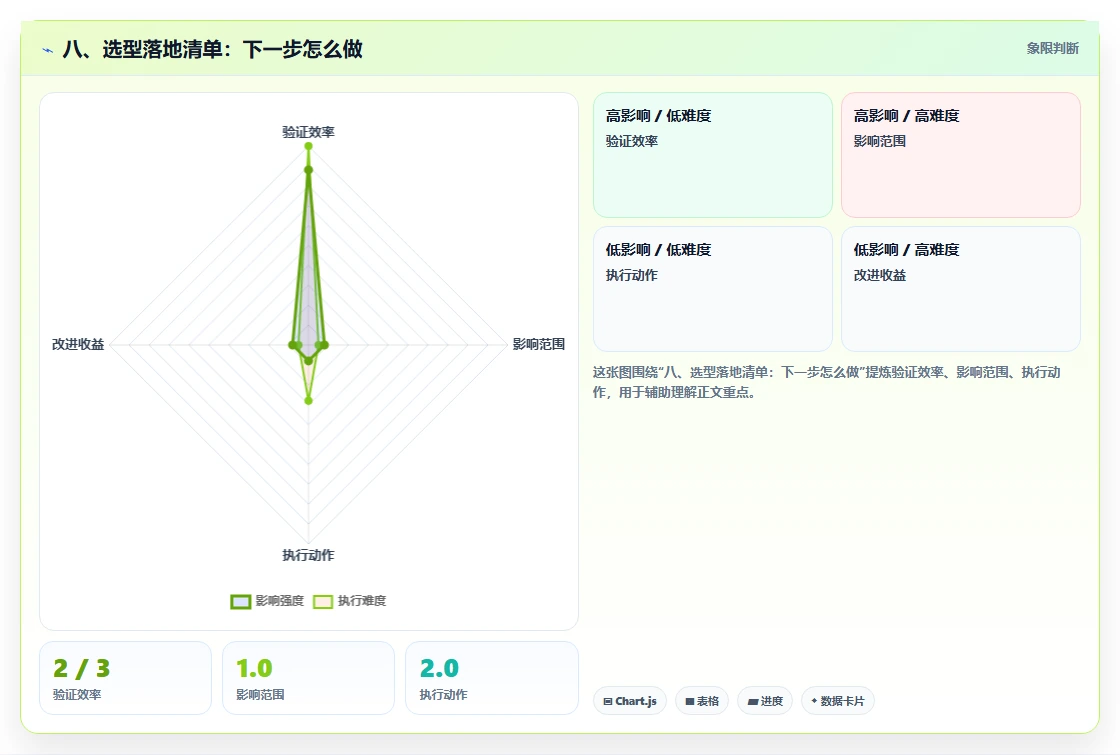
Task: Click 验证效率 text inside 高影响 / 低难度 card
Action: click(632, 141)
